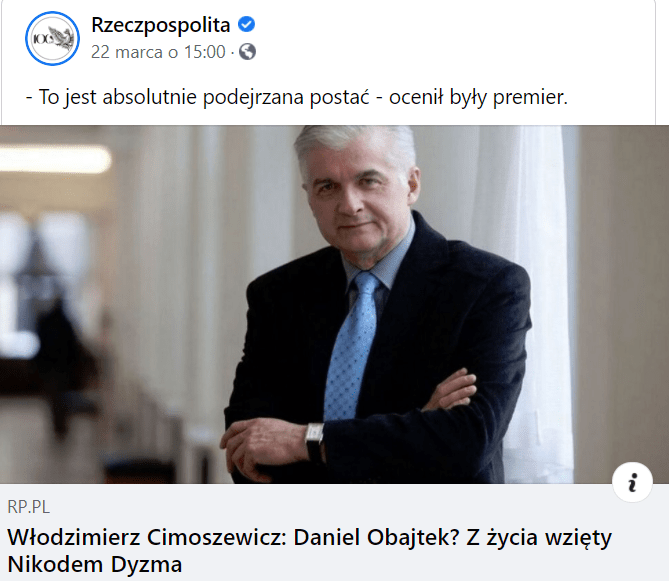Open the post timestamp 22 marca o 15:00
Screen dimensions: 669x581
pos(158,52)
